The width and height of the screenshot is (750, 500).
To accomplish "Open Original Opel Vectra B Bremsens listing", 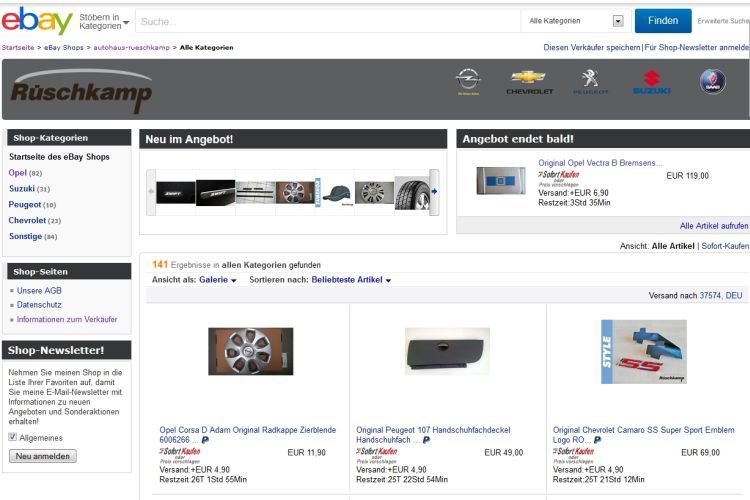I will pos(600,163).
